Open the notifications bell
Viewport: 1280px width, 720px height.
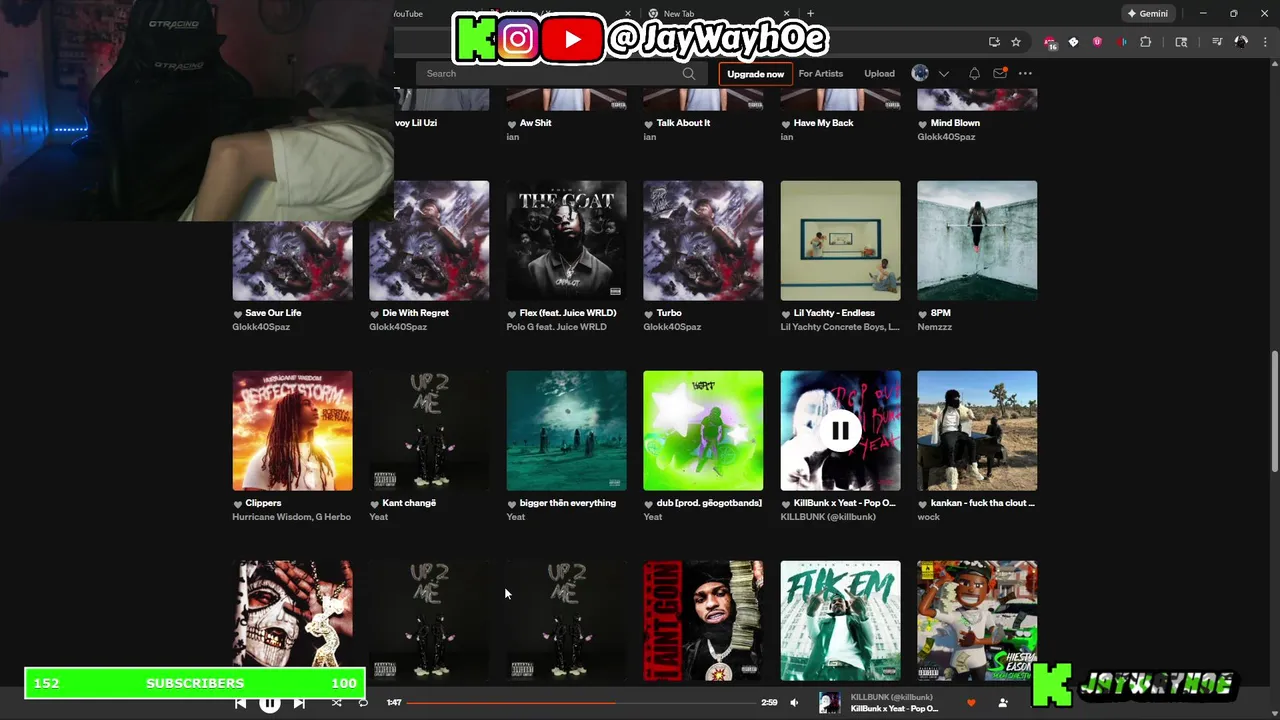tap(974, 73)
